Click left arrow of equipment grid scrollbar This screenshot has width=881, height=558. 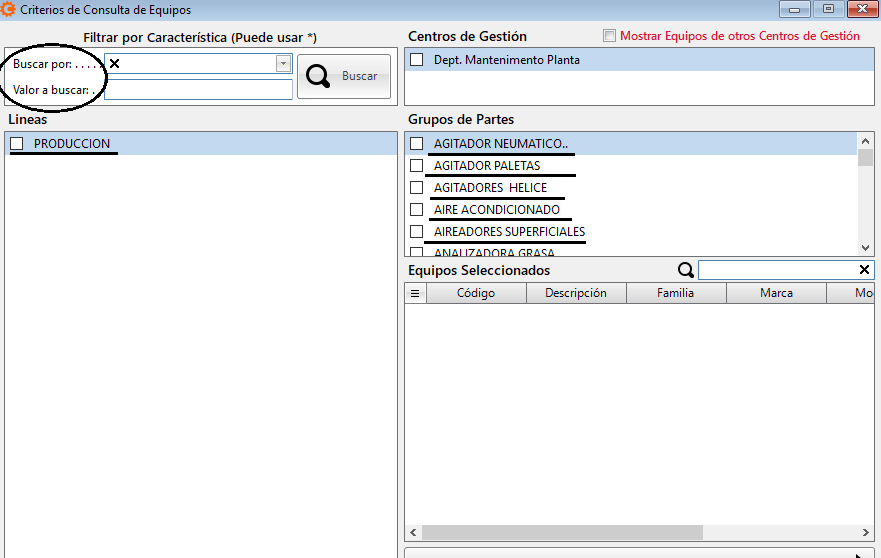(414, 532)
